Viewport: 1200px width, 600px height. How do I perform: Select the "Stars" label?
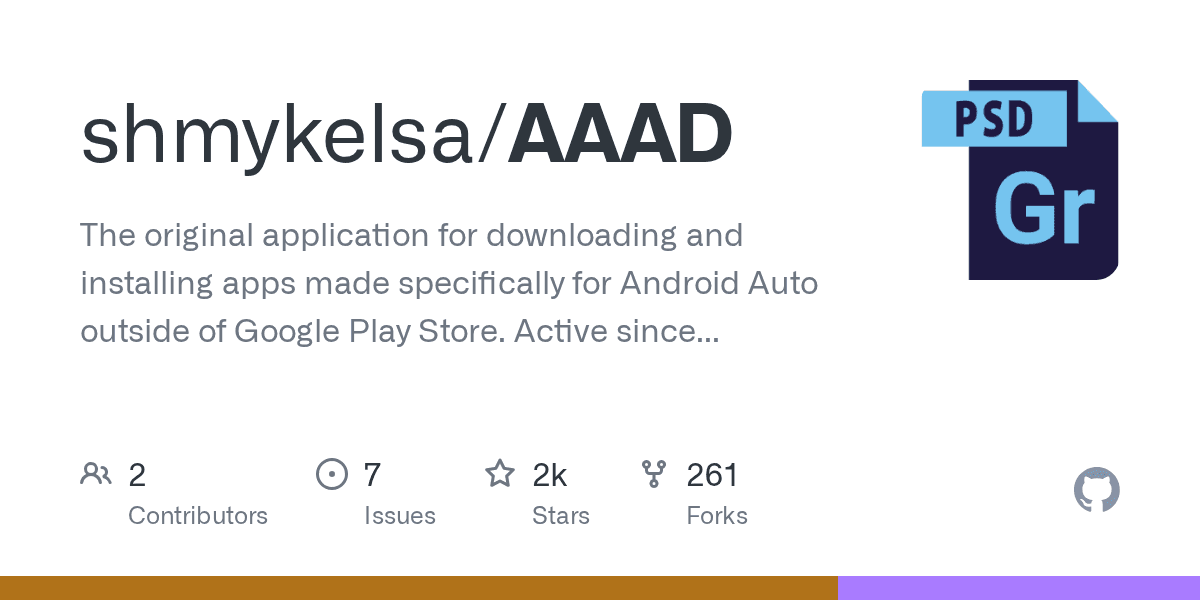coord(561,516)
